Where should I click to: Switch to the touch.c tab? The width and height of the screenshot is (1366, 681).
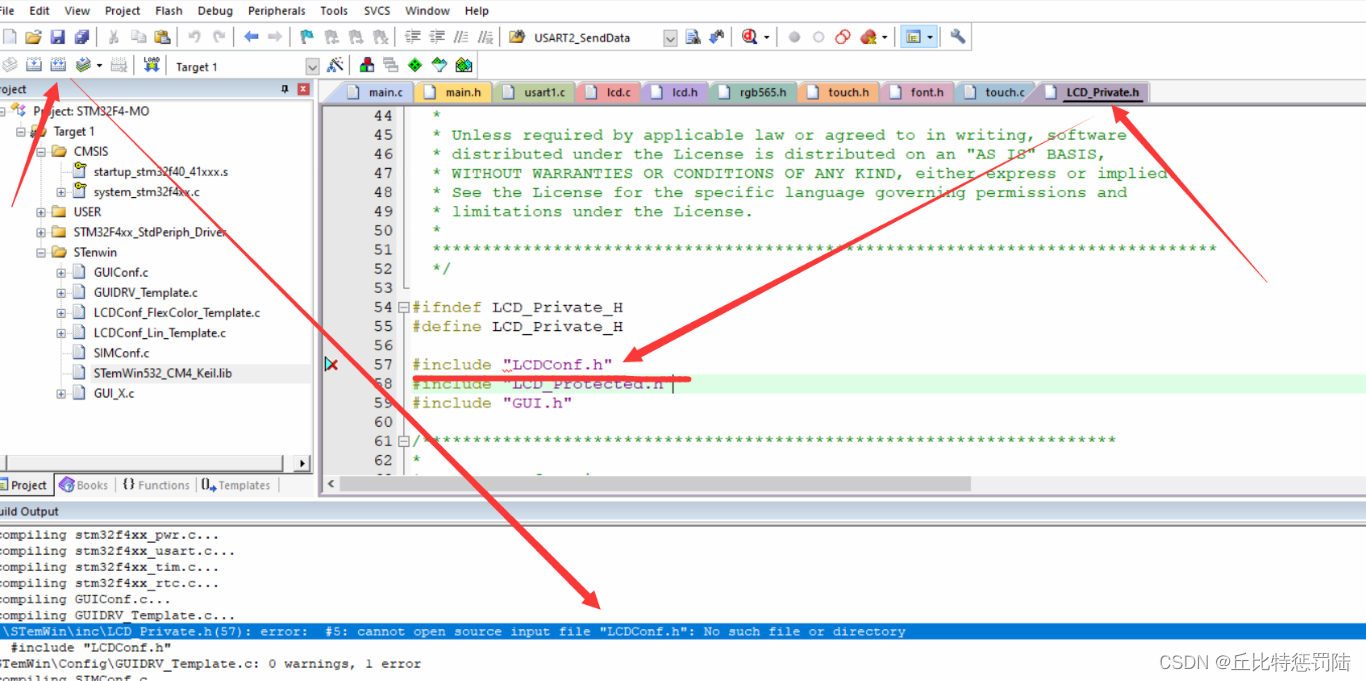pos(995,92)
